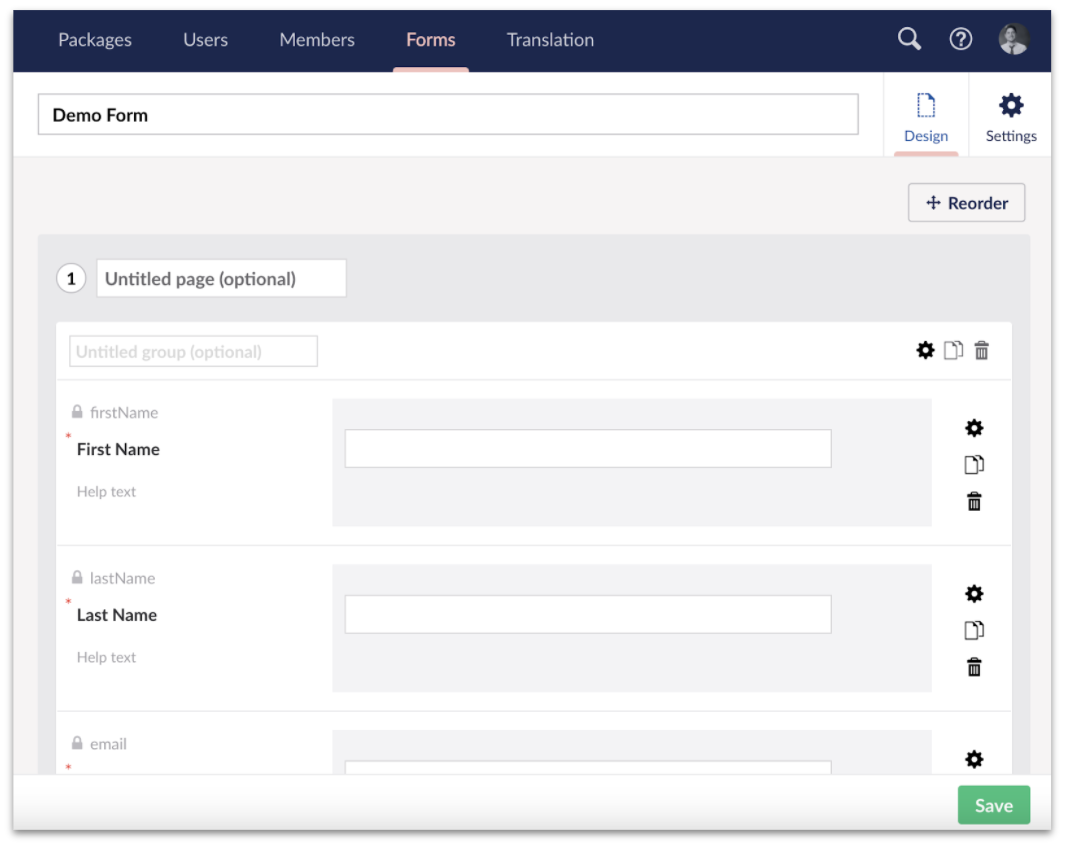Click the Reorder button
Screen dimensions: 1070x850
[966, 203]
